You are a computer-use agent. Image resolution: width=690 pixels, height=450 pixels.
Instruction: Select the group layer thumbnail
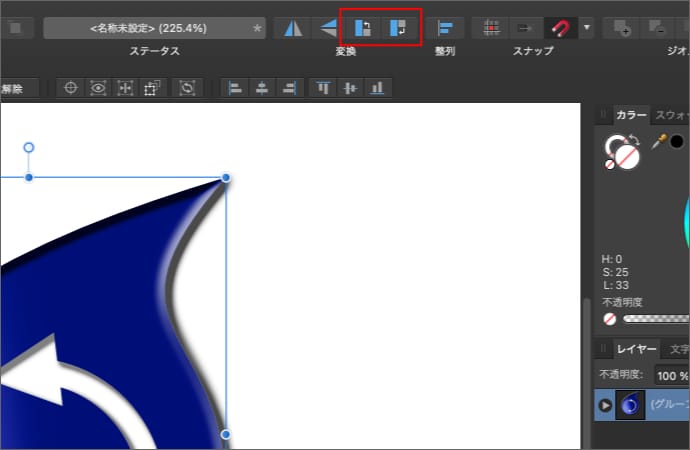coord(630,405)
